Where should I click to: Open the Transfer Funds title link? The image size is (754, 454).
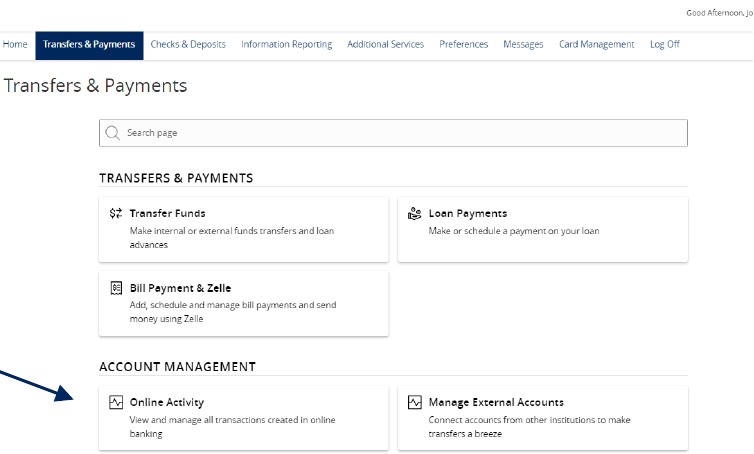(x=167, y=213)
